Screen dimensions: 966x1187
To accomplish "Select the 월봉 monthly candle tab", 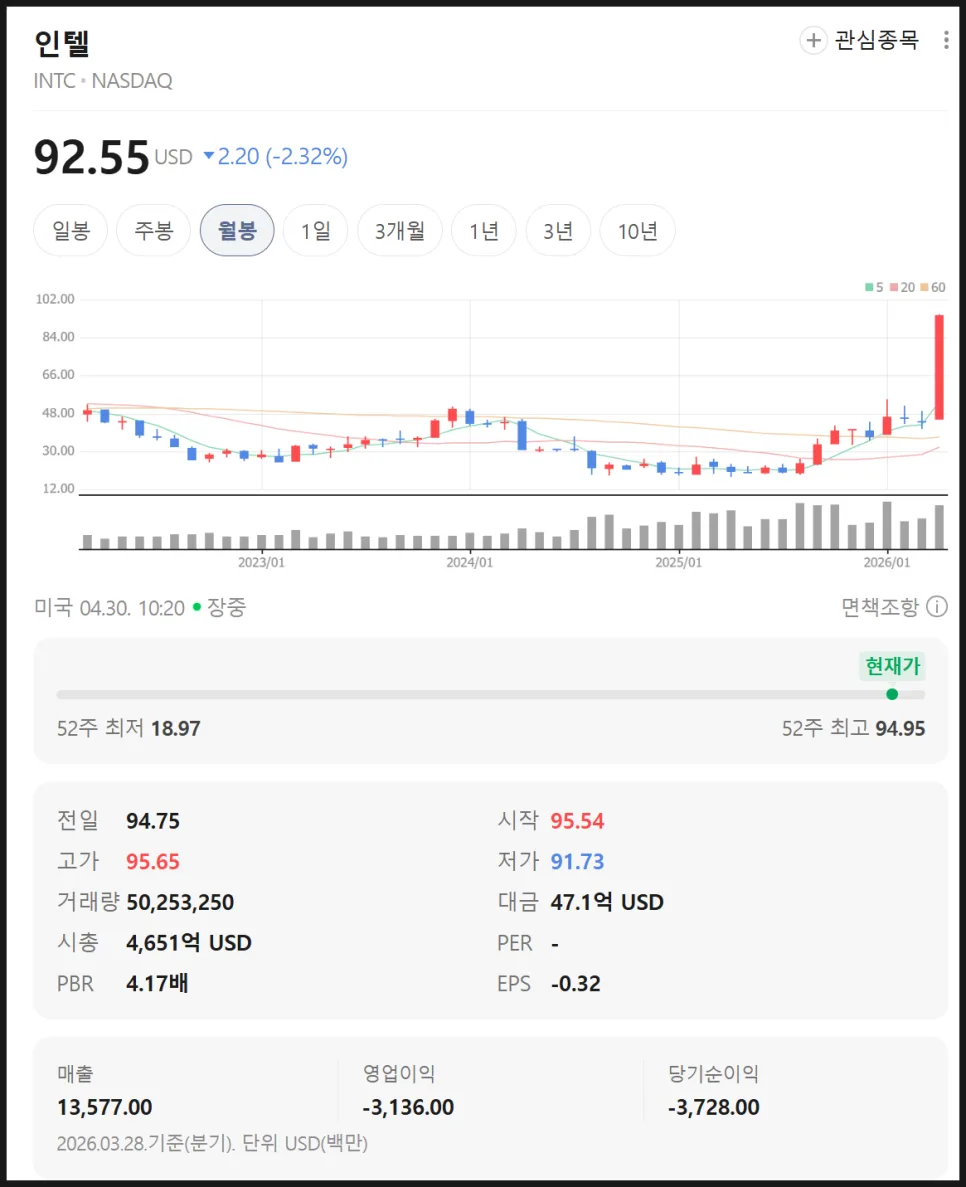I will pyautogui.click(x=237, y=230).
